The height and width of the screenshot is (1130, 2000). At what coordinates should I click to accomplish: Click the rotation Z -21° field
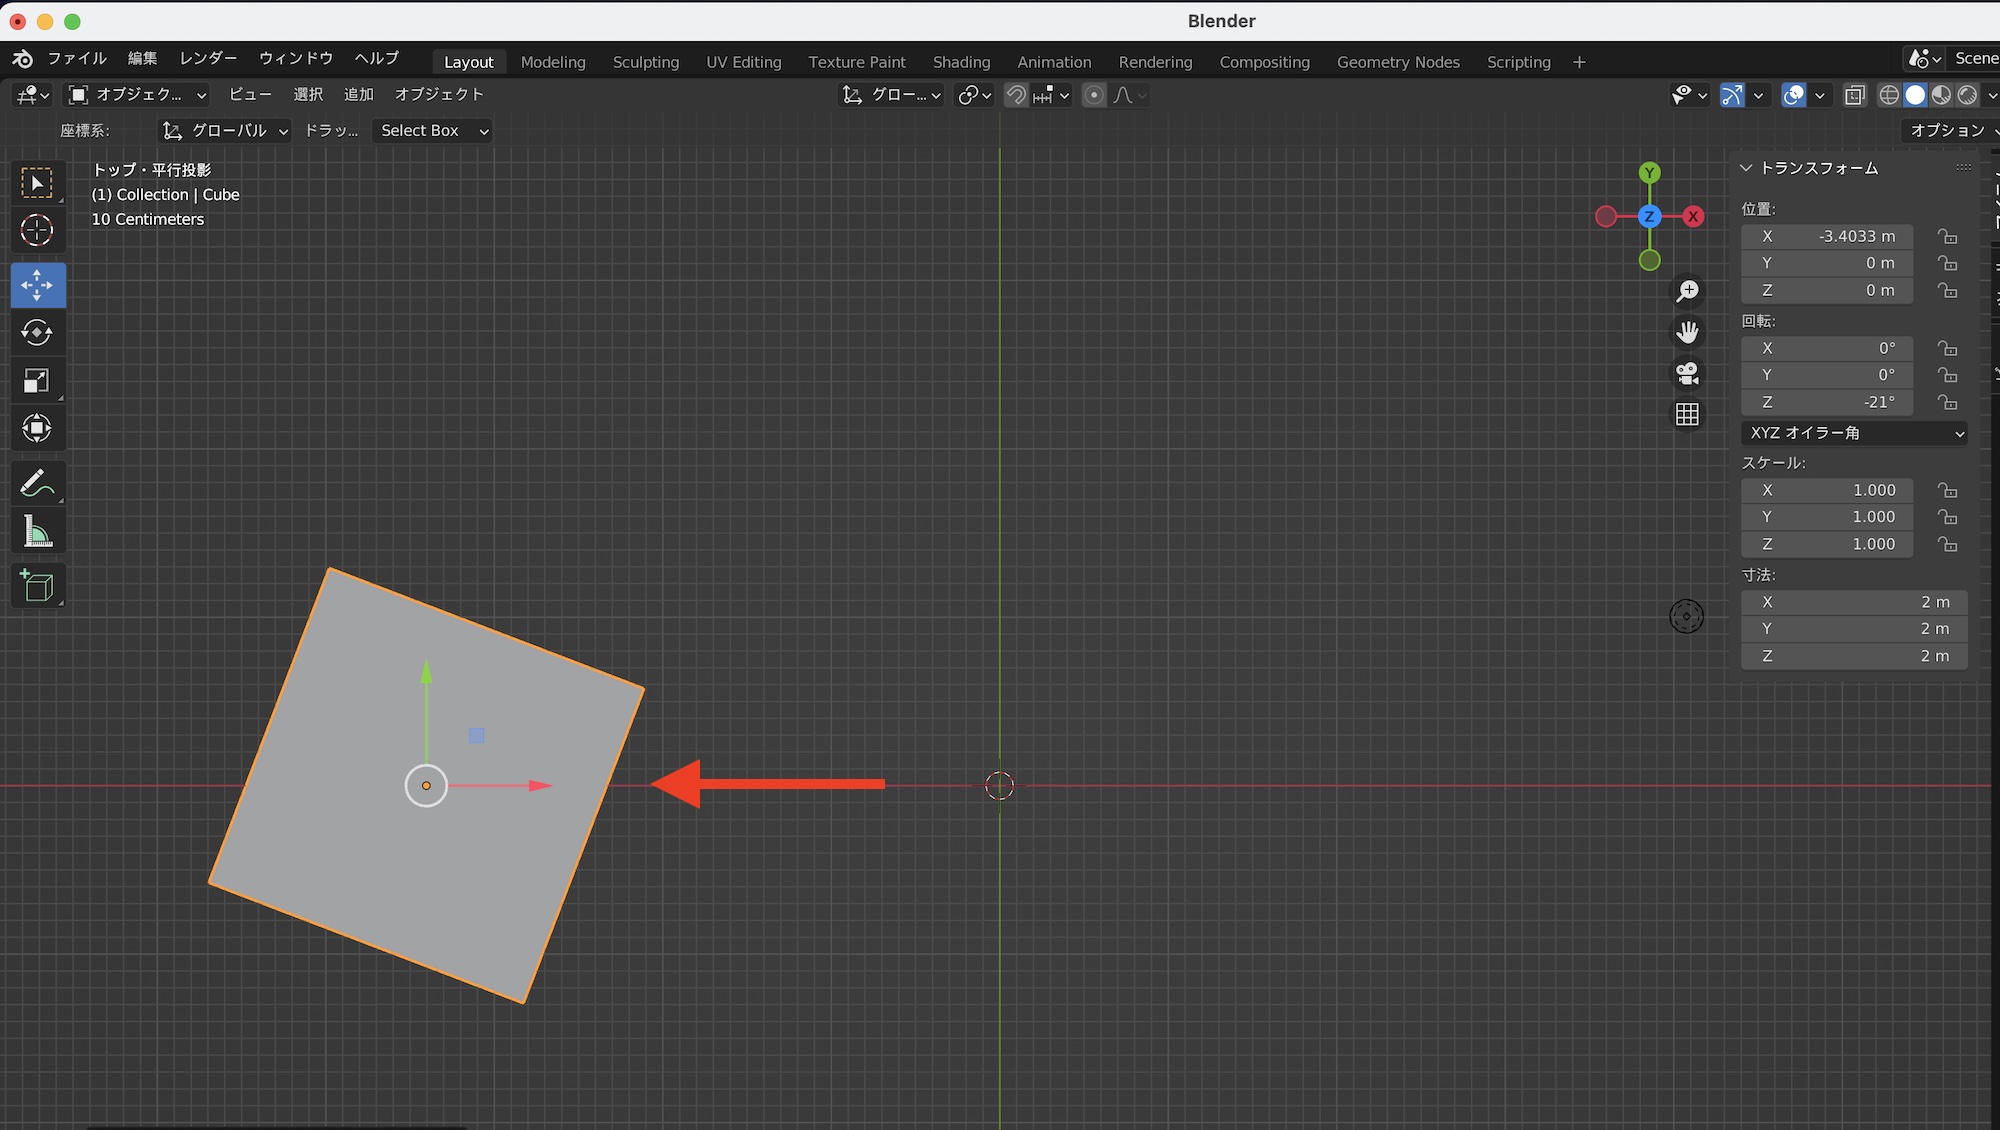tap(1826, 402)
